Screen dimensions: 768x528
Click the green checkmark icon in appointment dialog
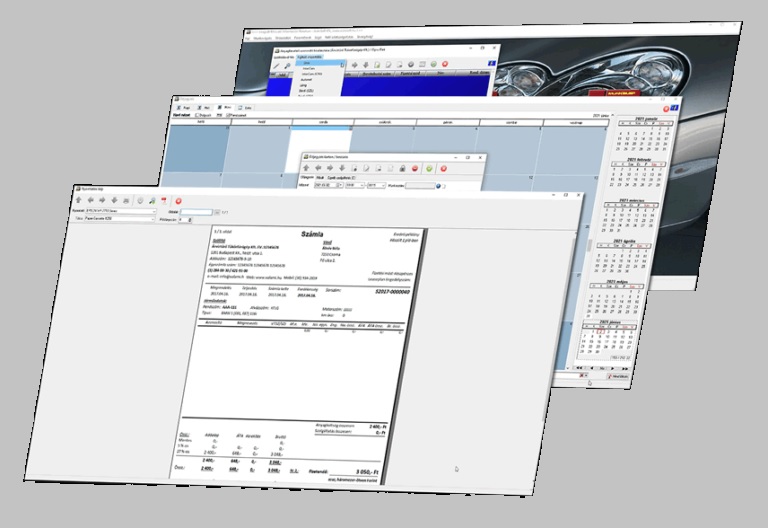(x=429, y=168)
